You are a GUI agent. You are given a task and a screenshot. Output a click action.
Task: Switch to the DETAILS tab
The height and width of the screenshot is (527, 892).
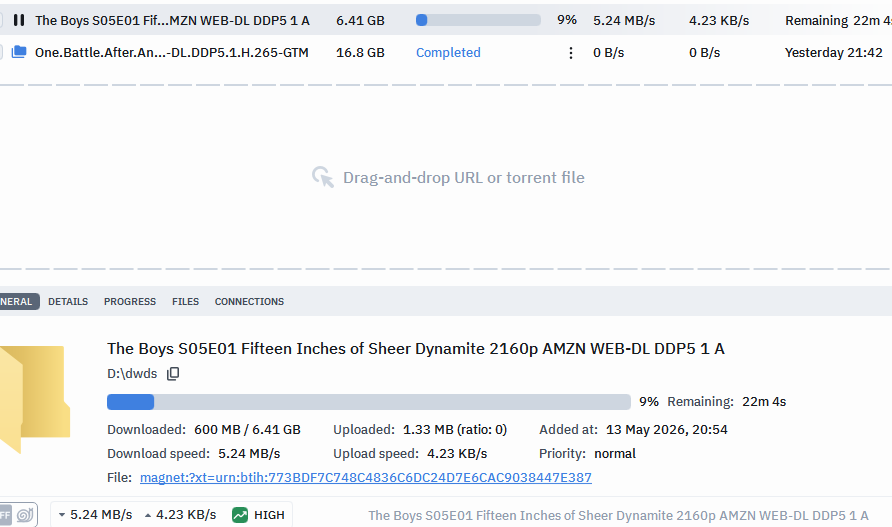[68, 302]
